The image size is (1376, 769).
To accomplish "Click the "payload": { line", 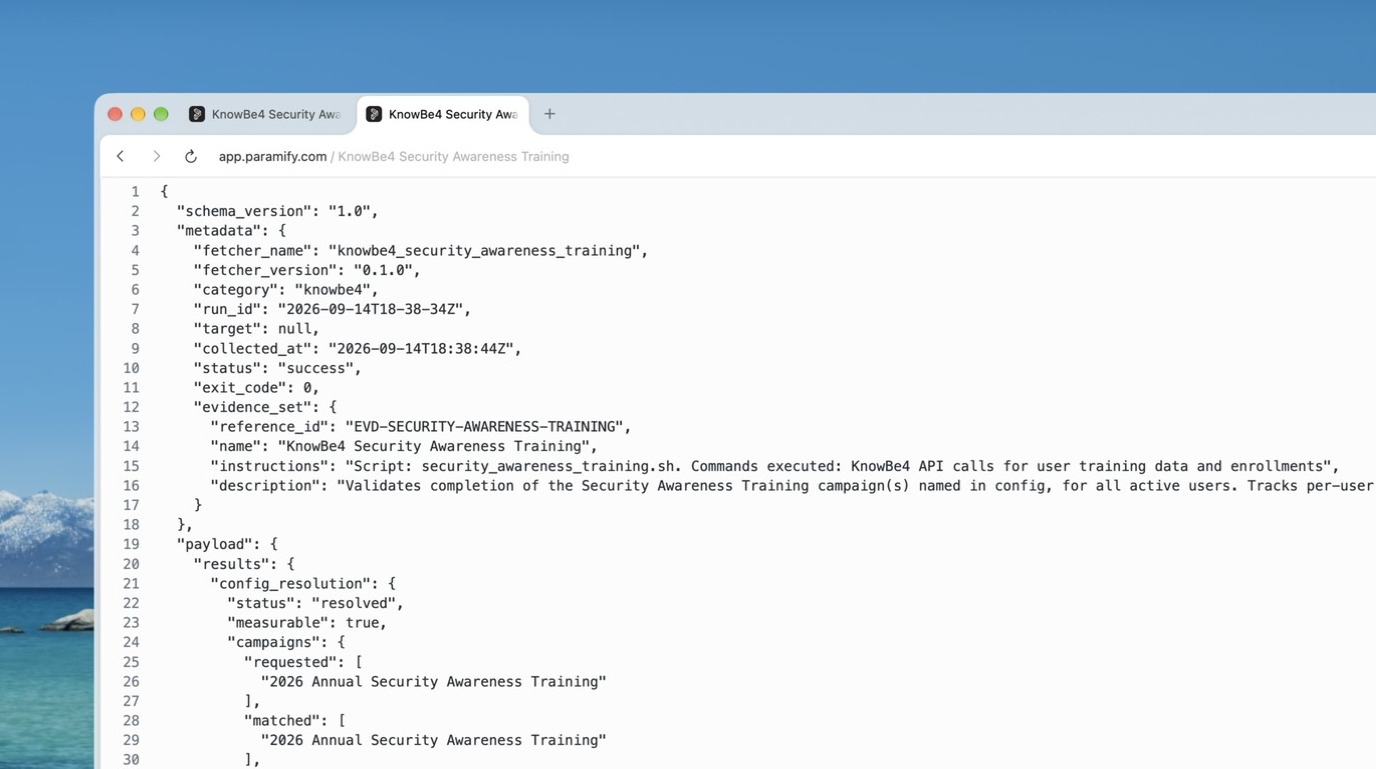I will (x=227, y=544).
